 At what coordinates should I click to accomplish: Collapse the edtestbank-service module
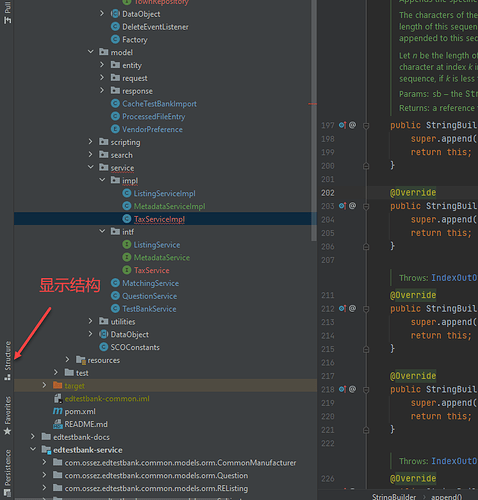[33, 449]
